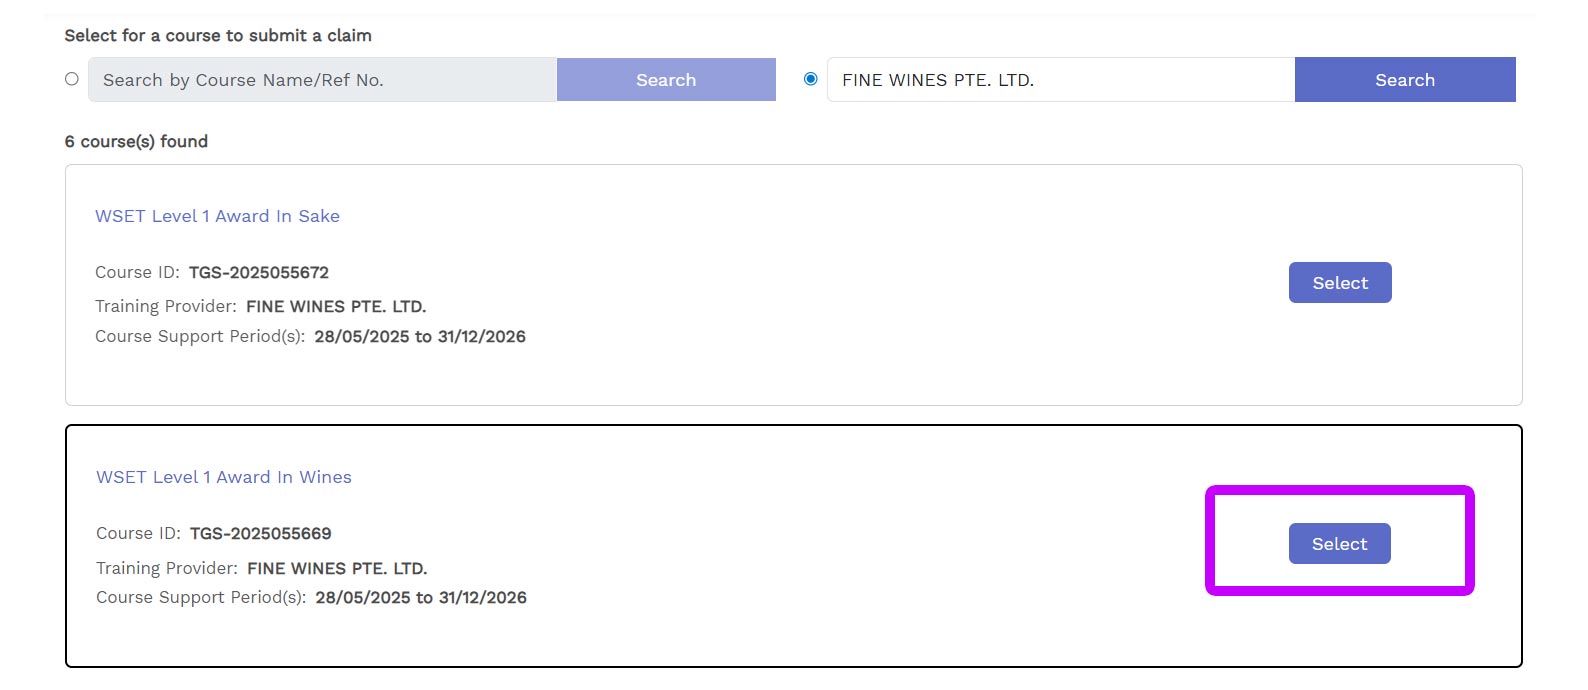
Task: Select the WSET Level 1 Award In Wines course
Action: click(1339, 544)
